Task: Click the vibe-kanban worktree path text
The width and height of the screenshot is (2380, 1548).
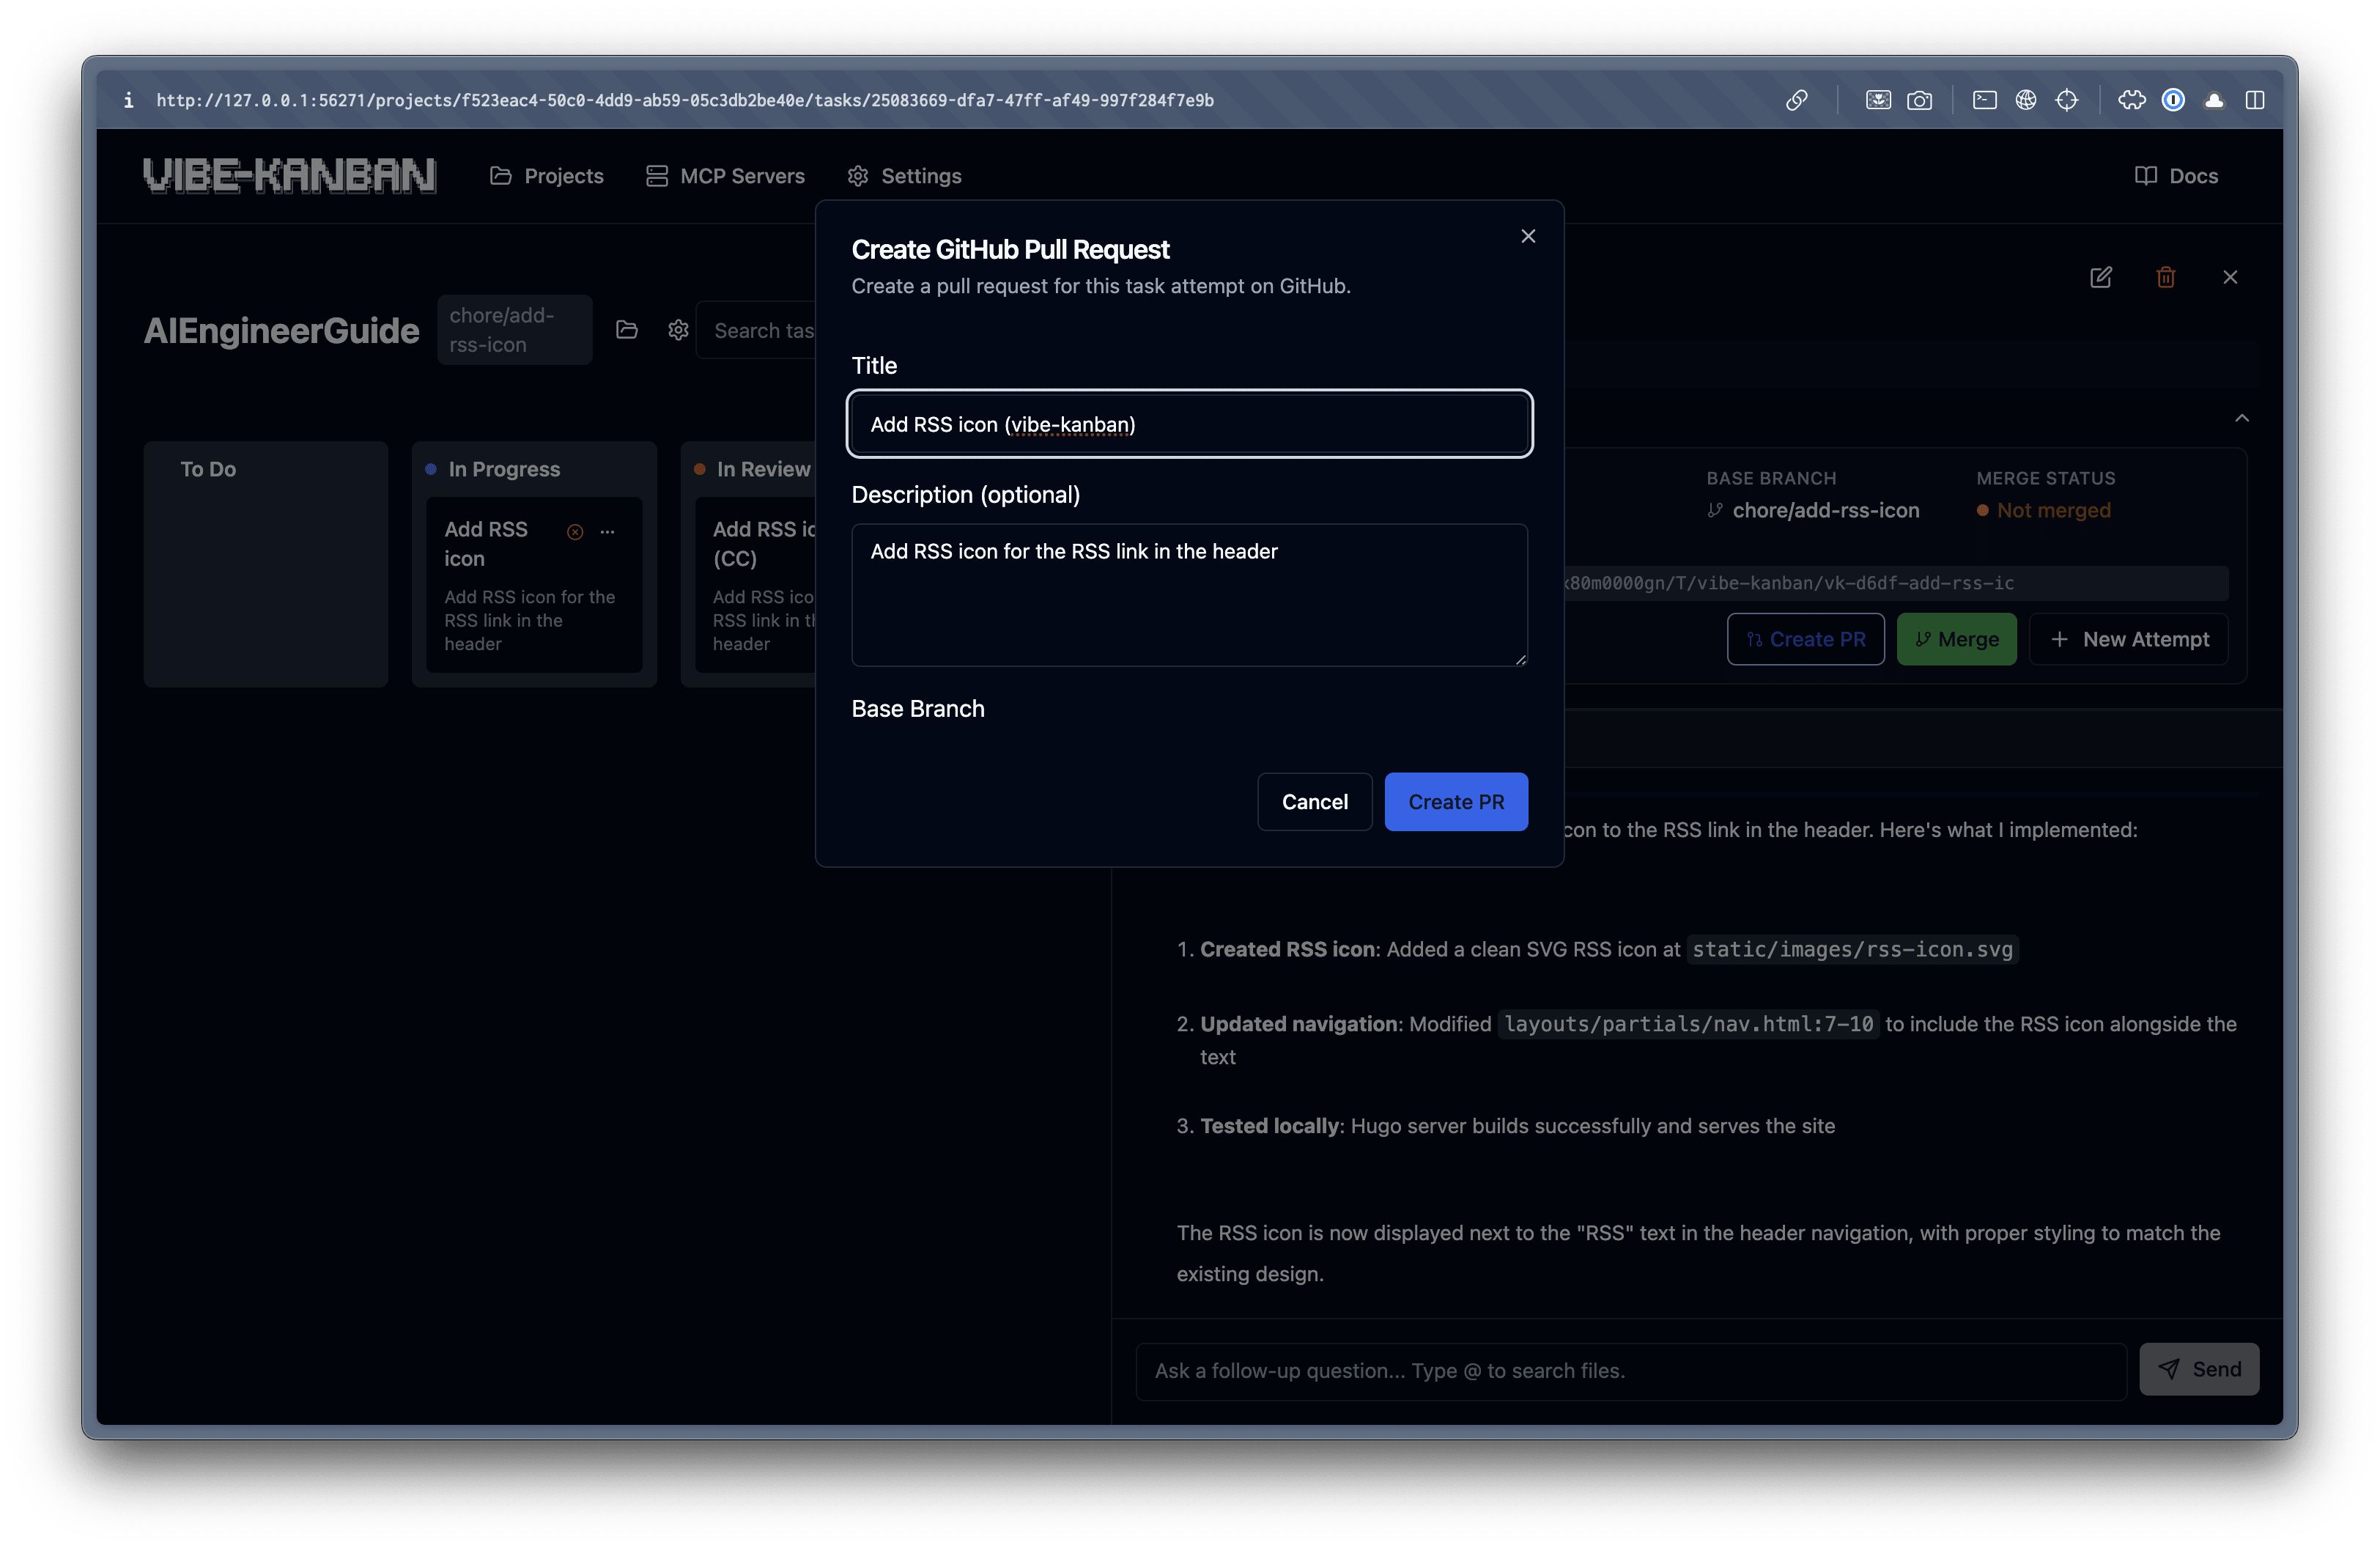Action: tap(1790, 583)
